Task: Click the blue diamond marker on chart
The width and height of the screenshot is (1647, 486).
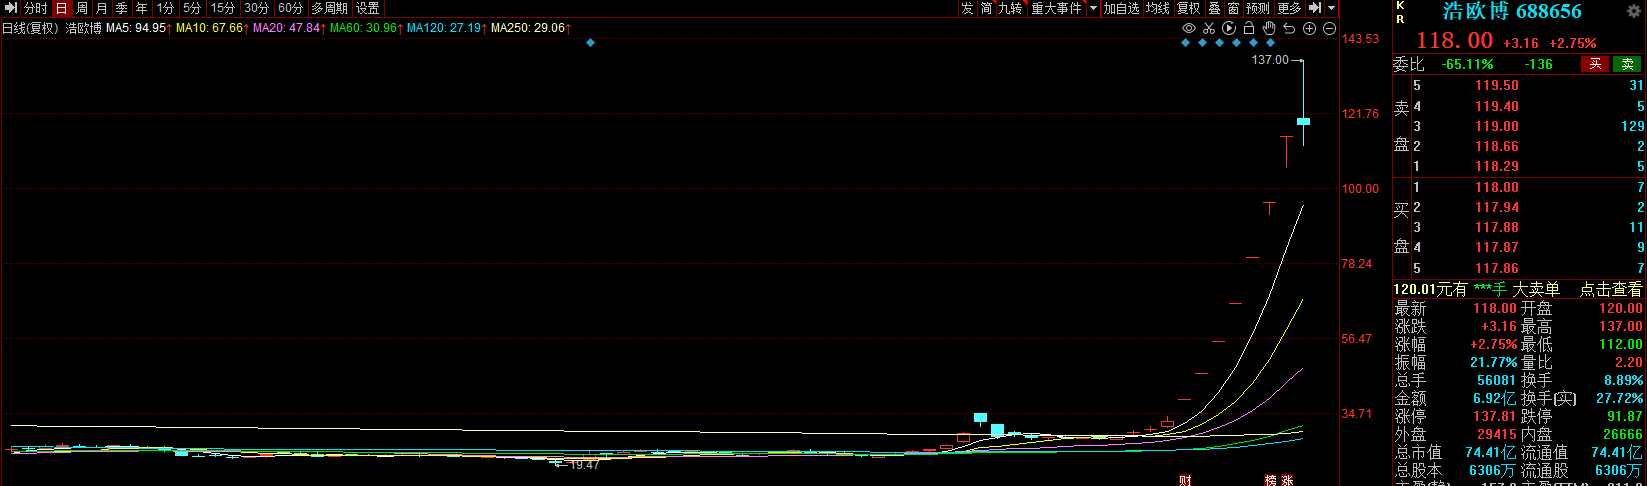Action: point(591,43)
